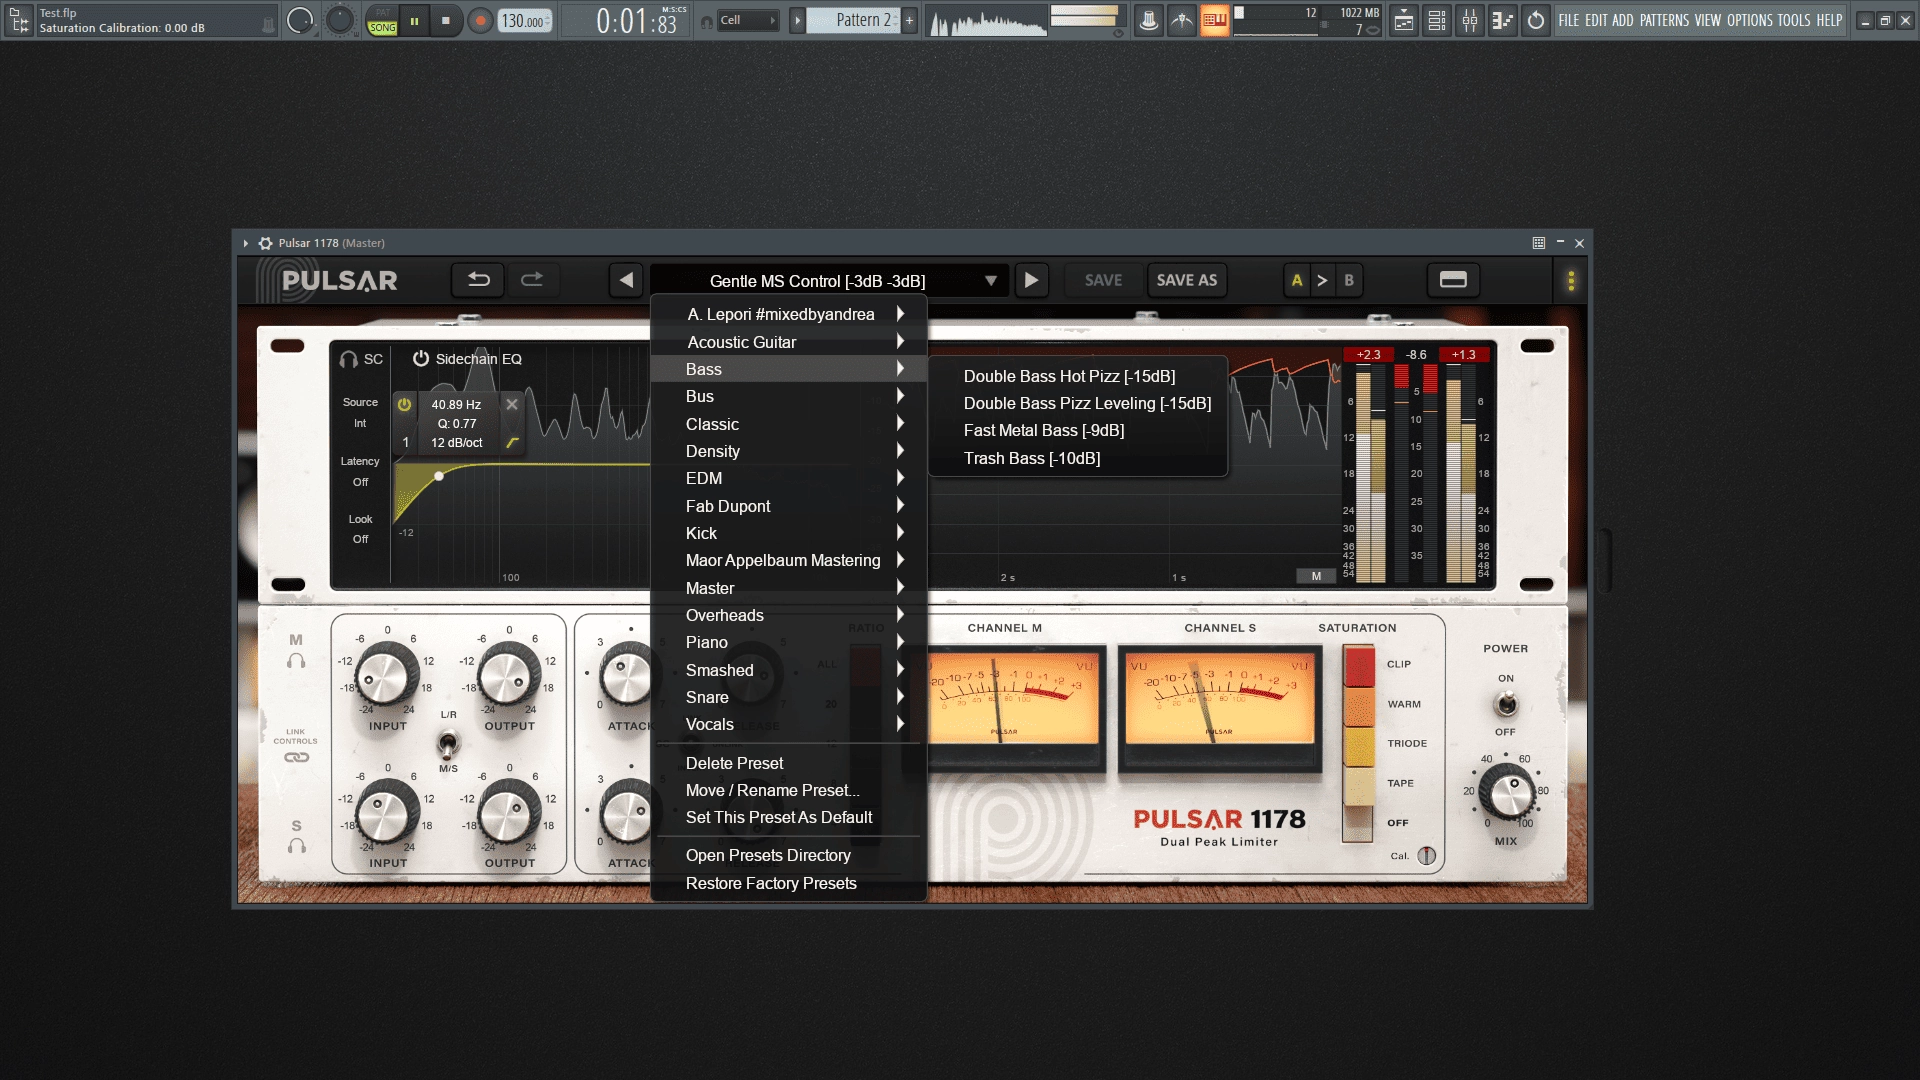Open the preset name dropdown arrow

click(x=990, y=281)
